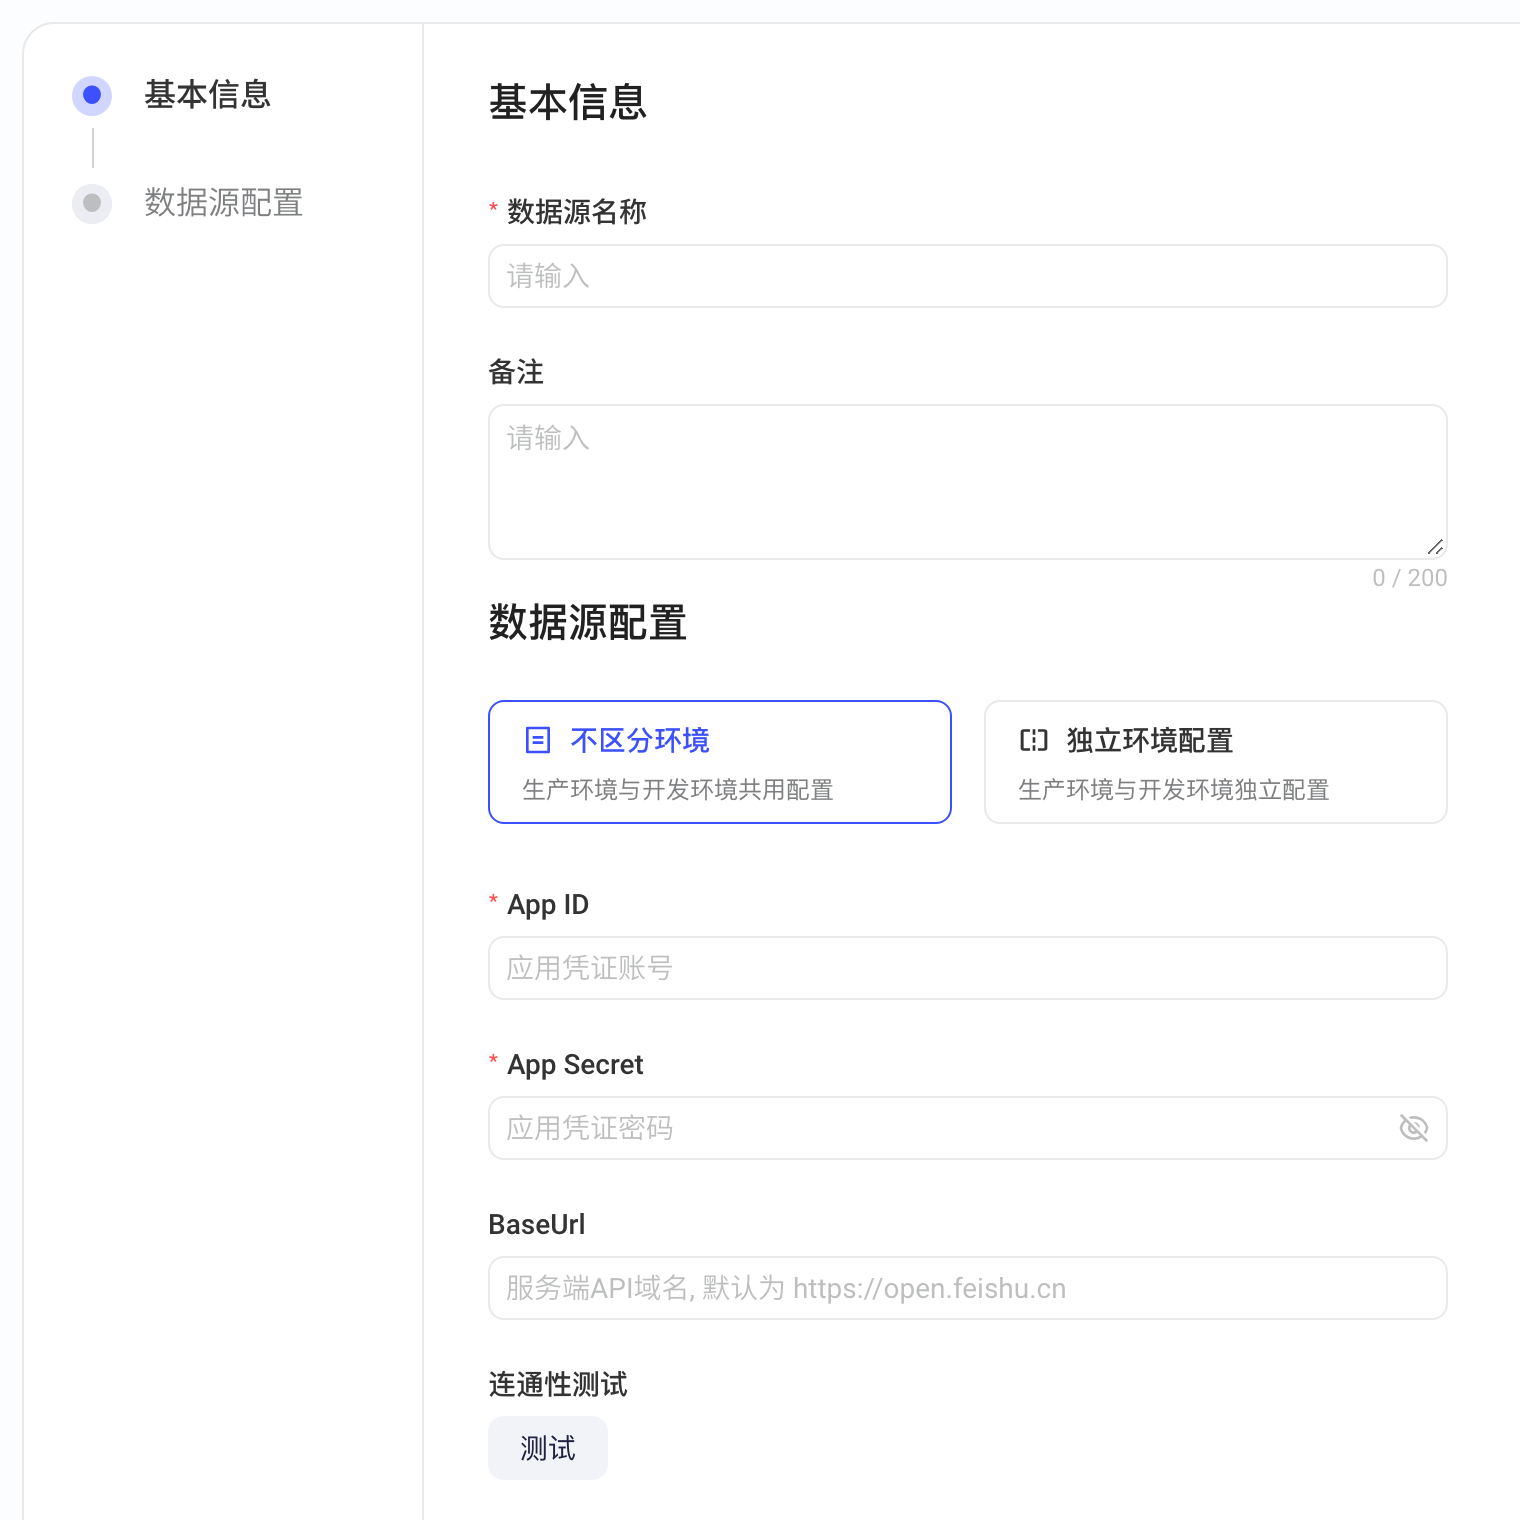Focus the 数据源名称 input field

[x=968, y=276]
